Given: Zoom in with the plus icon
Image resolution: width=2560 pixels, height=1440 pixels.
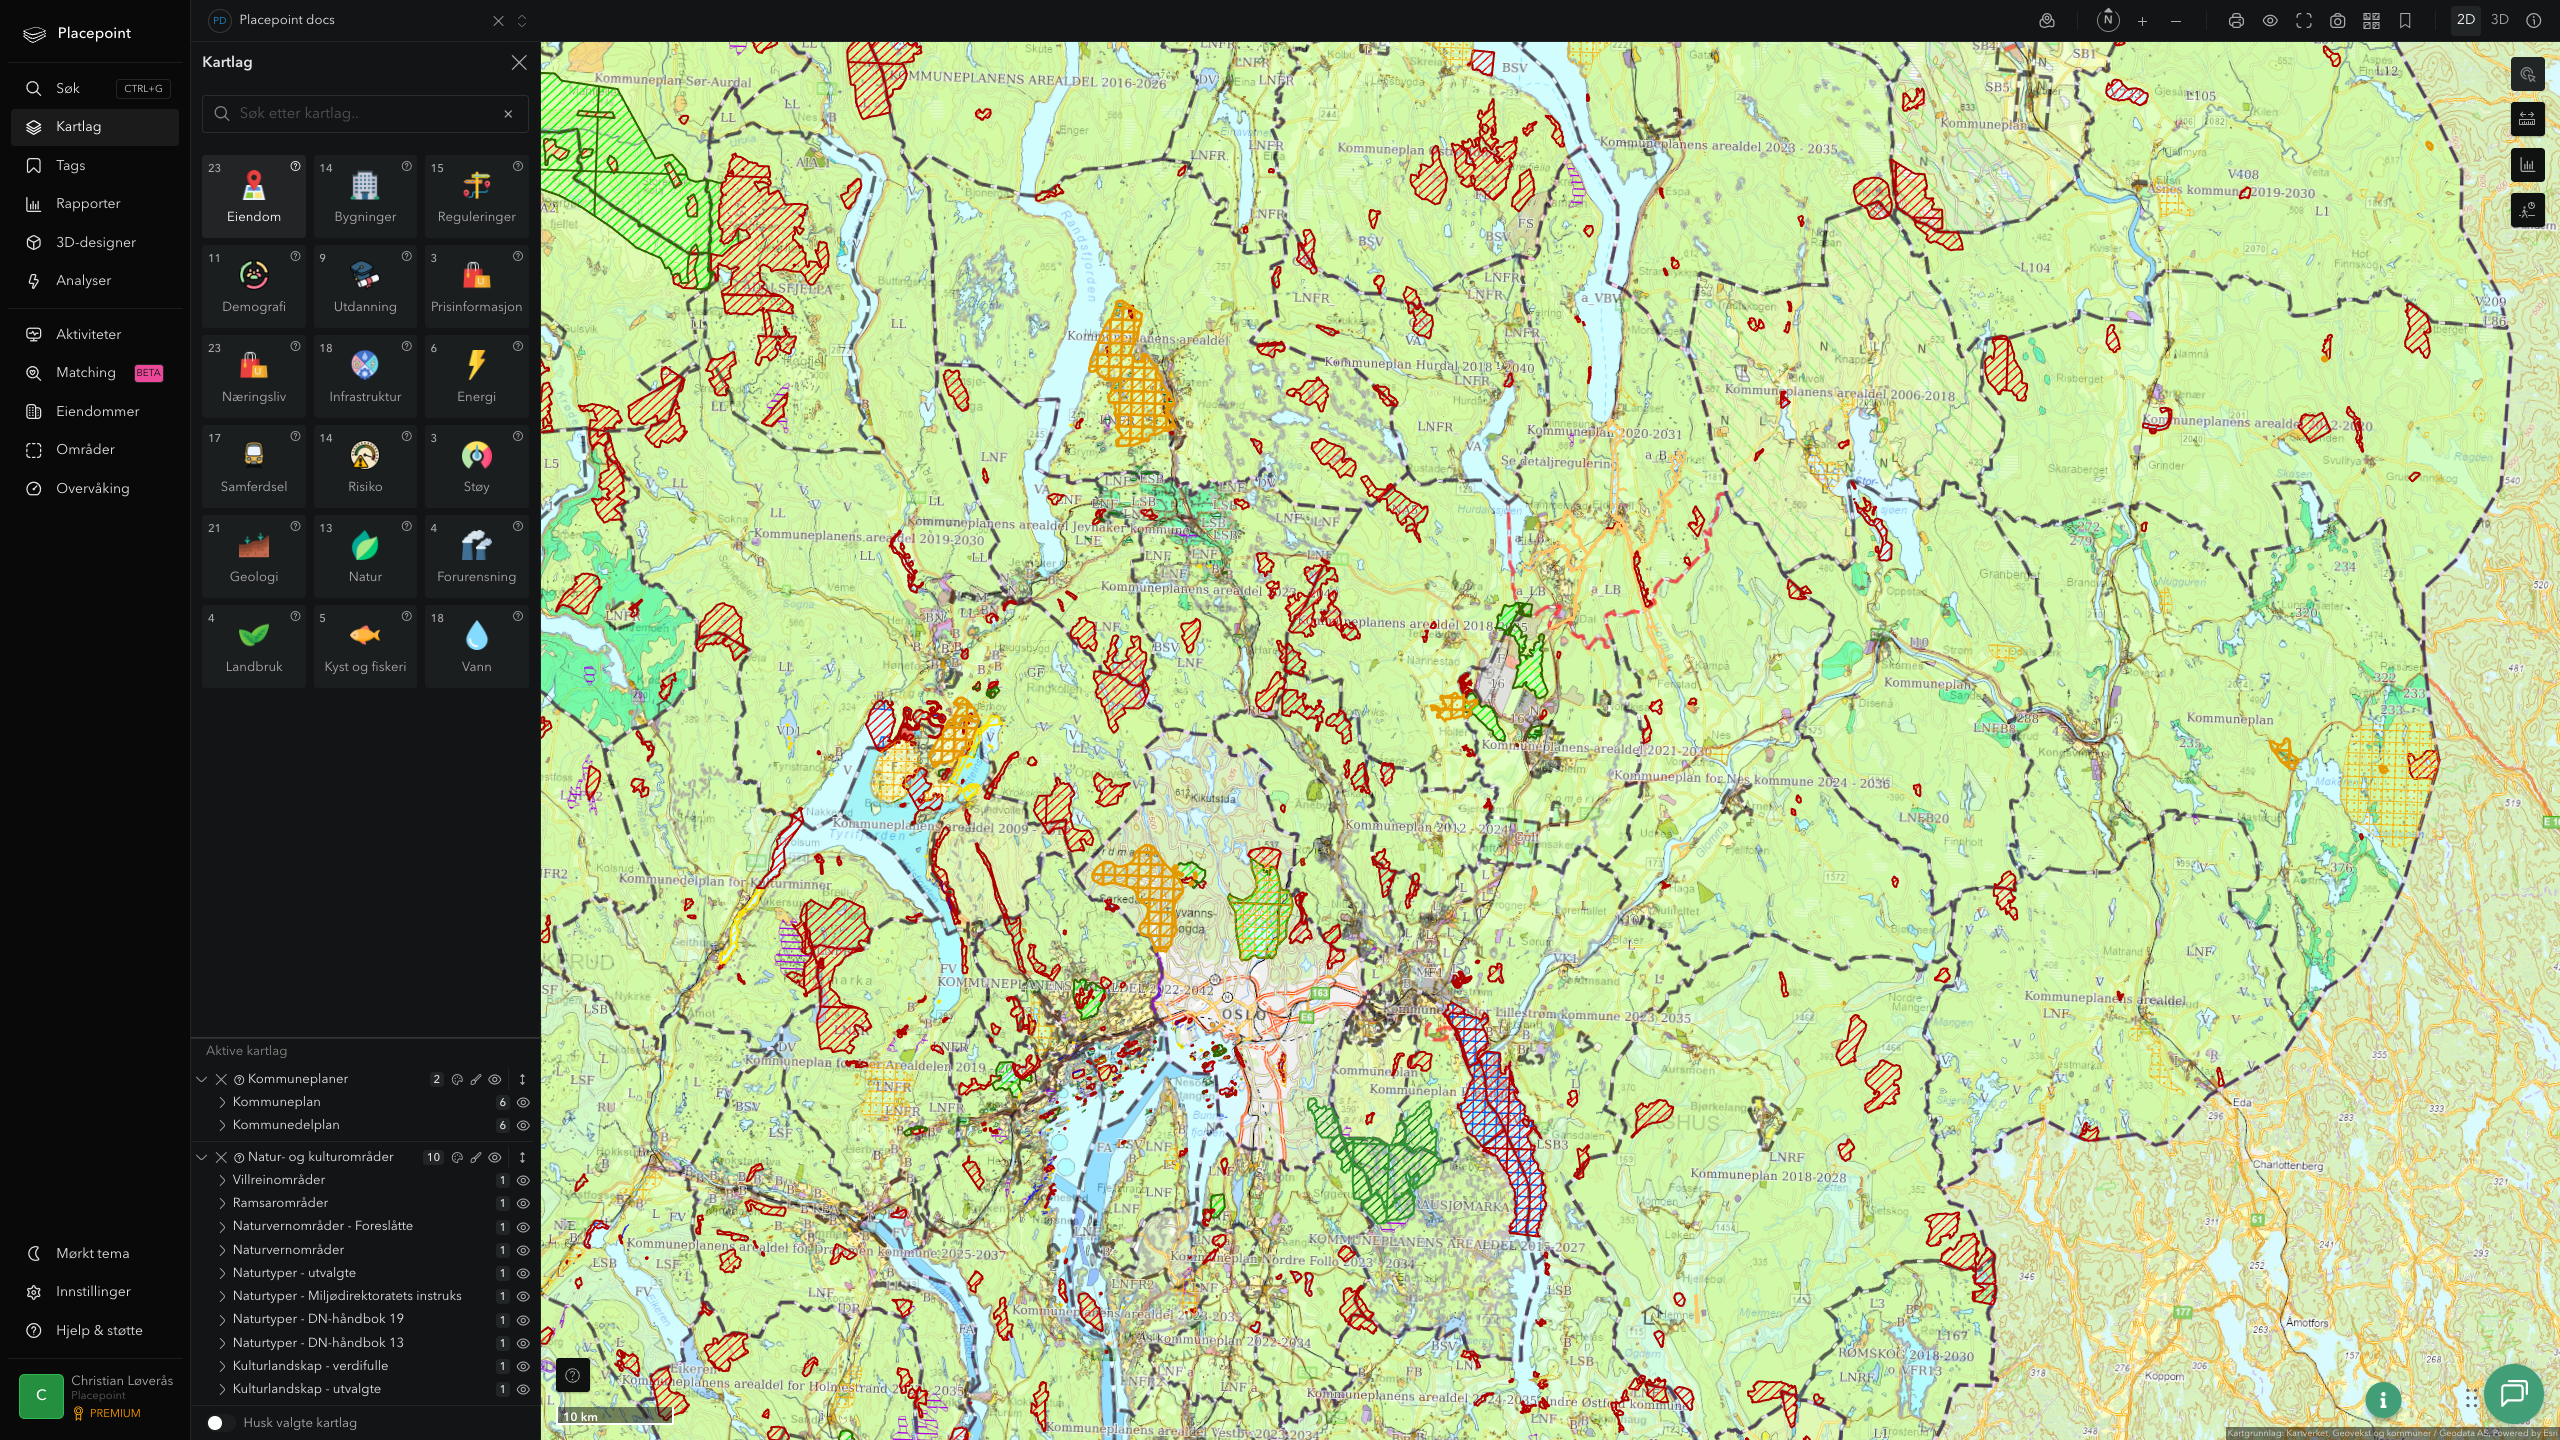Looking at the screenshot, I should [2142, 21].
